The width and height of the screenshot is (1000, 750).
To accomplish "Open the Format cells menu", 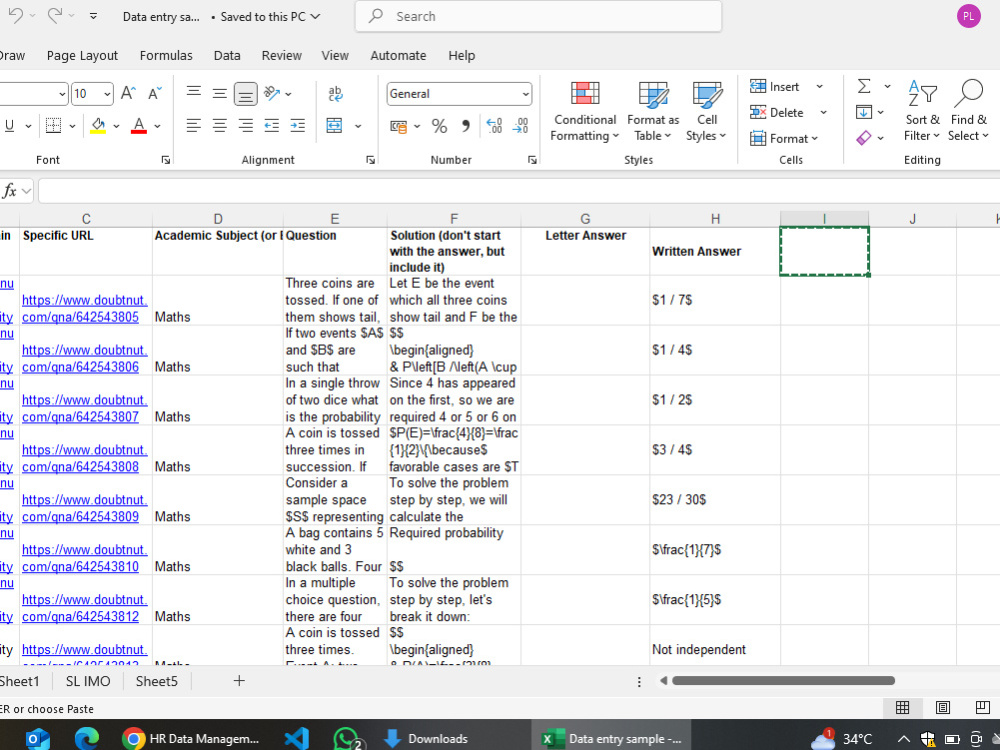I will (784, 138).
